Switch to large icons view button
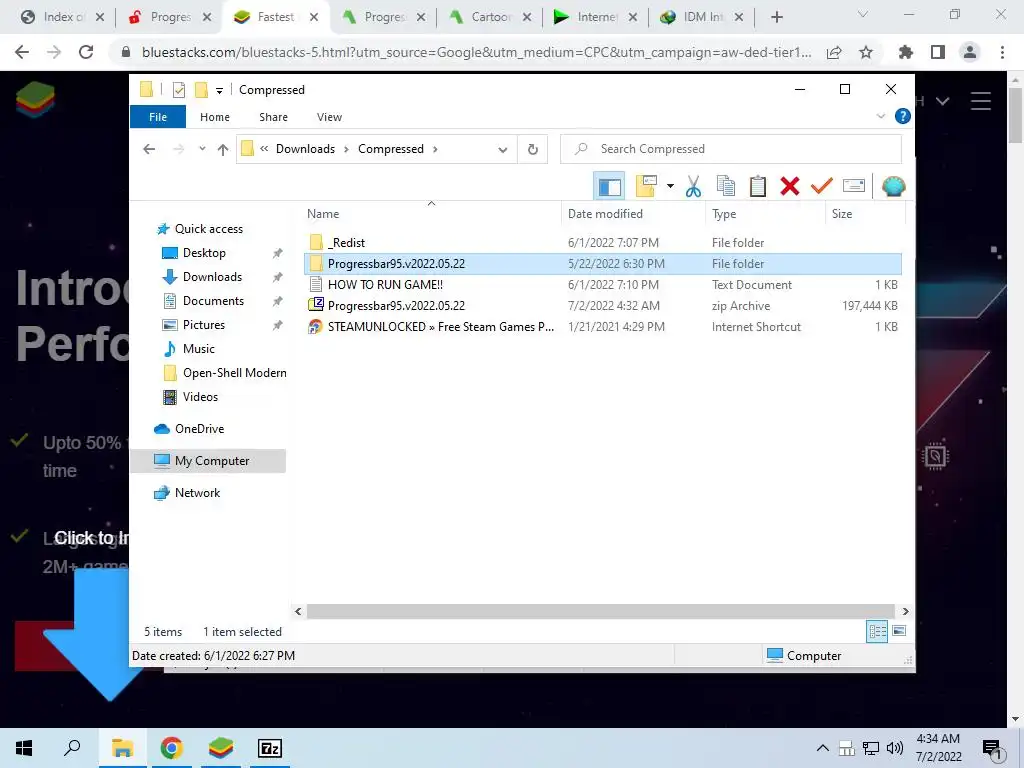The image size is (1024, 768). (x=899, y=631)
